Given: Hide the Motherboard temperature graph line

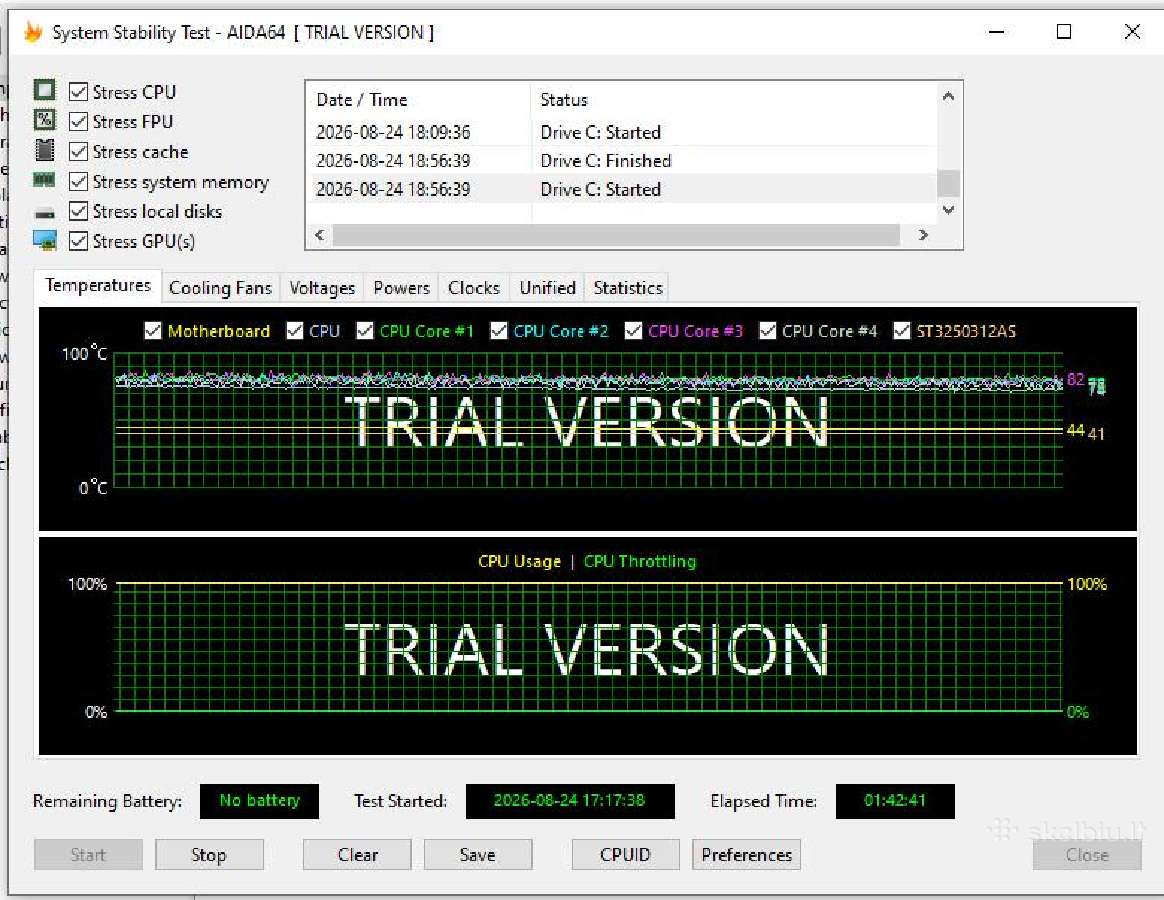Looking at the screenshot, I should 153,330.
